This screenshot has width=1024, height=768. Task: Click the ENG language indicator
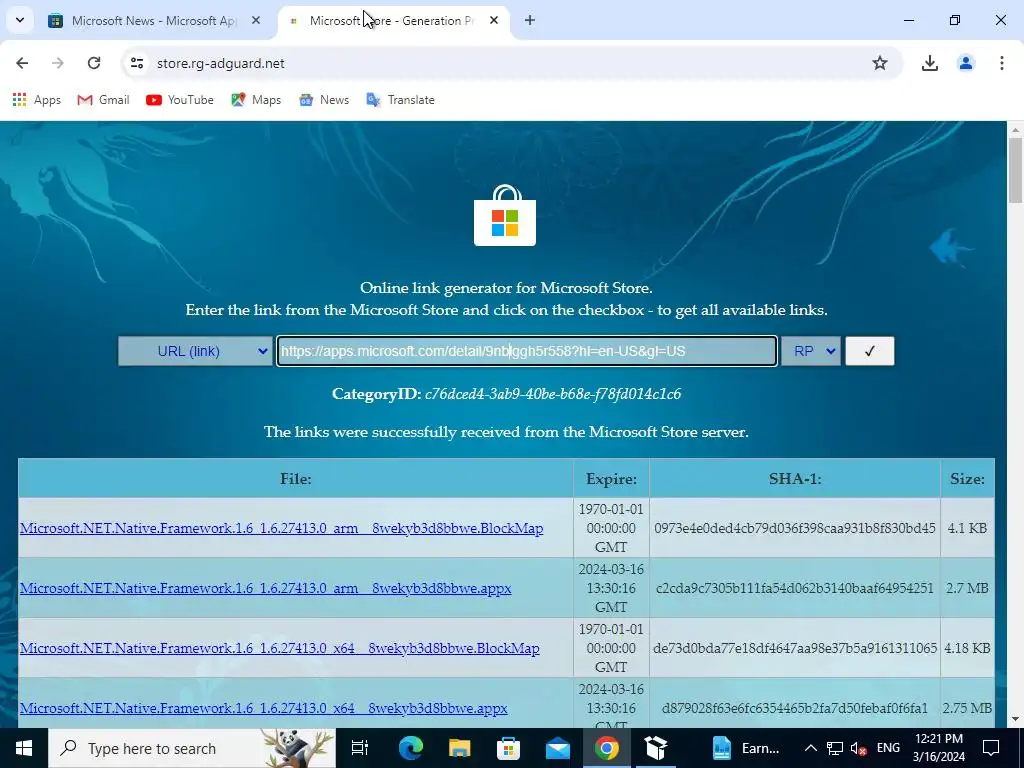pyautogui.click(x=888, y=748)
